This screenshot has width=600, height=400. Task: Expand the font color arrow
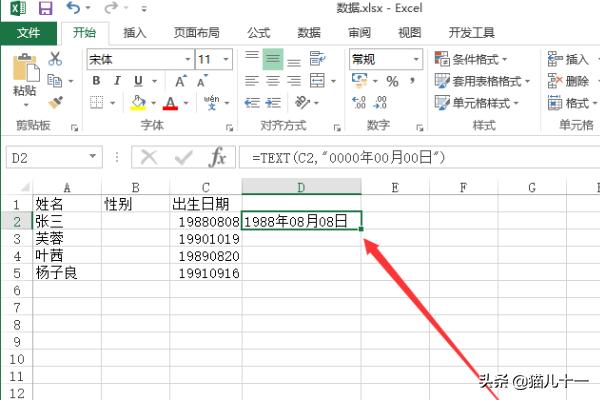click(186, 103)
